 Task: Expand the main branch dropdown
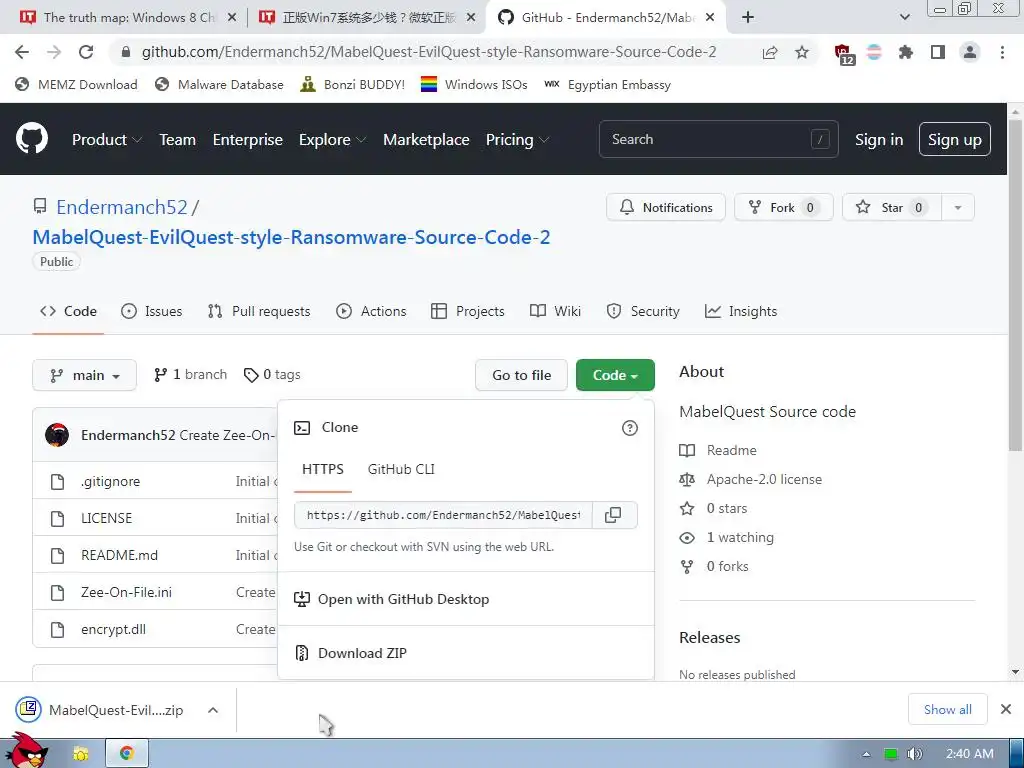coord(84,375)
